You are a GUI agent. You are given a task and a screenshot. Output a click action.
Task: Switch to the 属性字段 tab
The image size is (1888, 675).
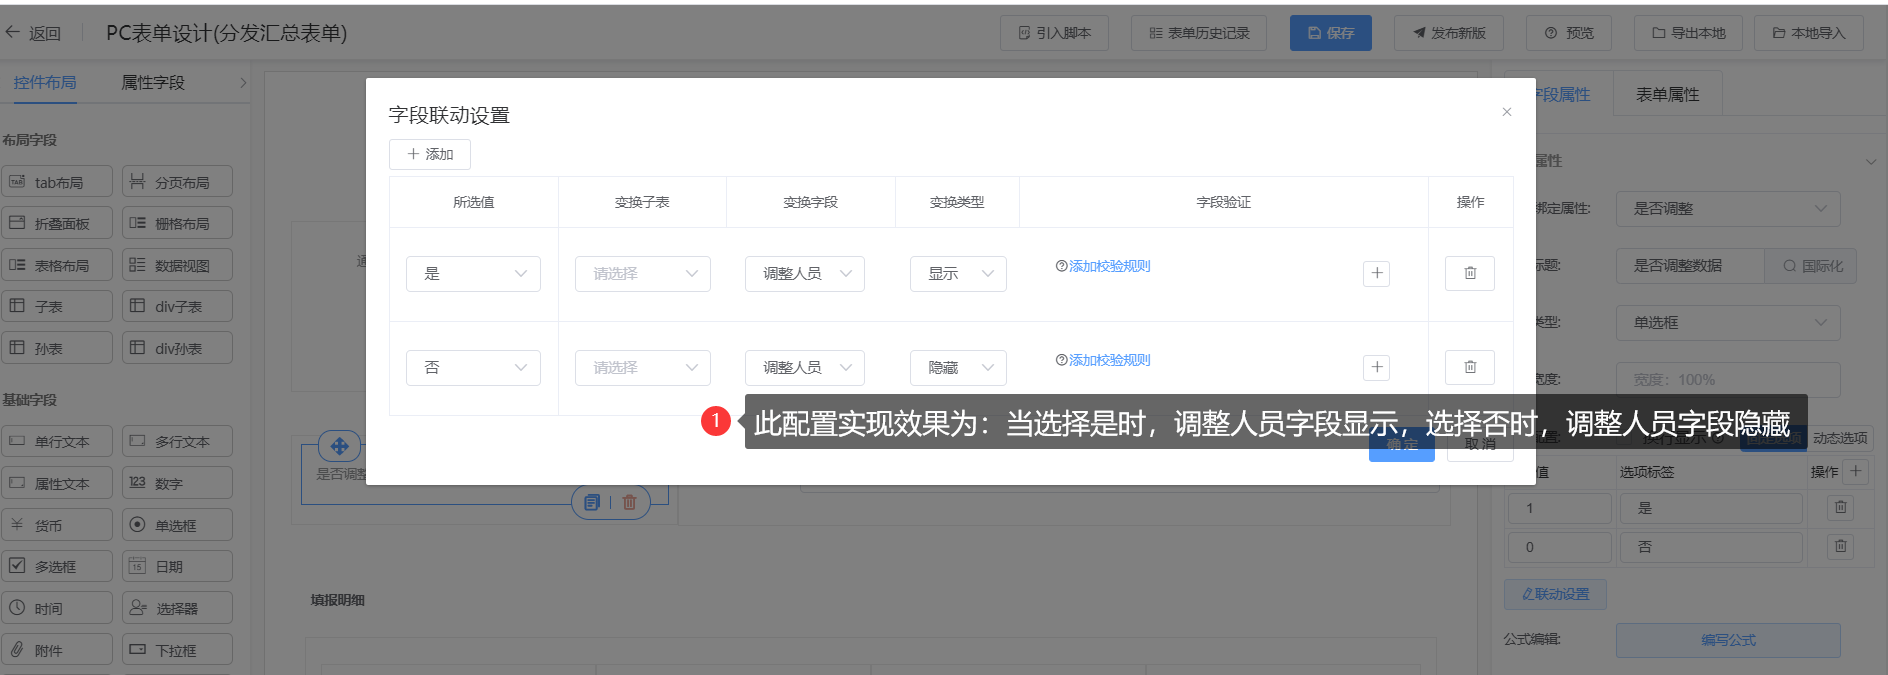[x=153, y=83]
